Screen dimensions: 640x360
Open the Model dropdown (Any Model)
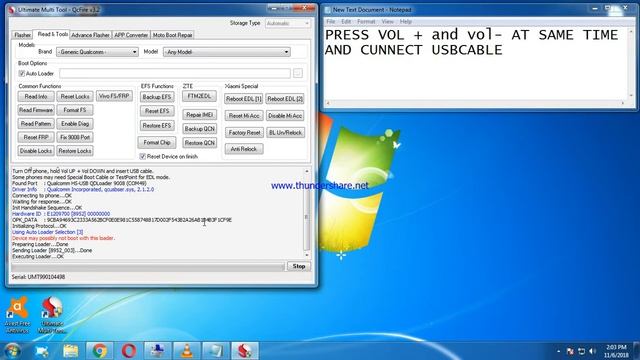tap(227, 52)
